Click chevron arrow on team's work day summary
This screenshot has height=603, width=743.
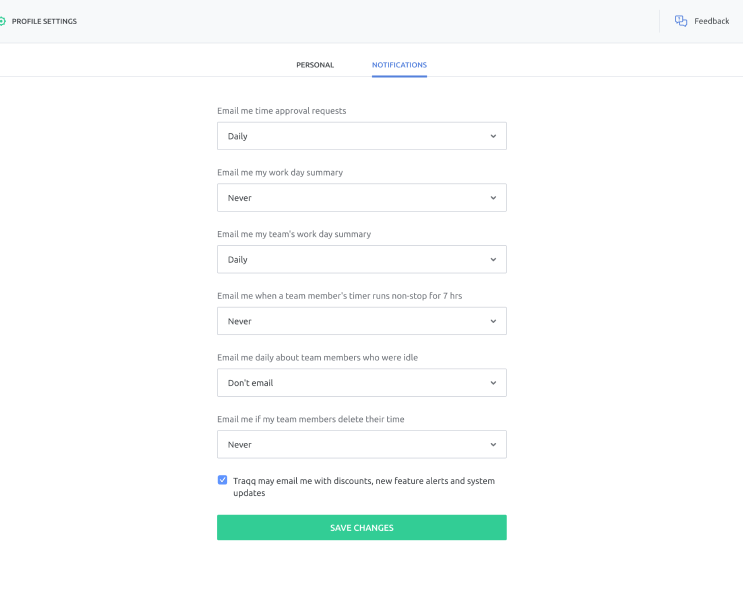tap(493, 260)
